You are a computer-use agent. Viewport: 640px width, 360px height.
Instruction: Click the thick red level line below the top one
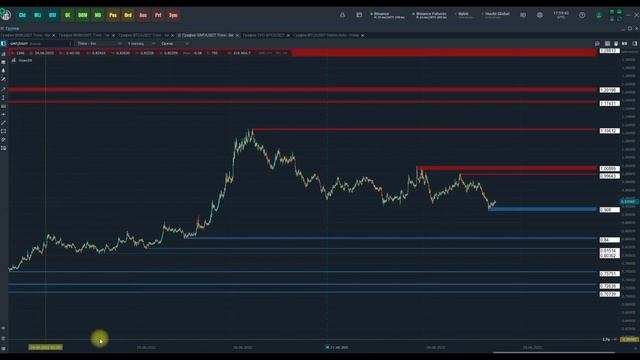point(302,89)
